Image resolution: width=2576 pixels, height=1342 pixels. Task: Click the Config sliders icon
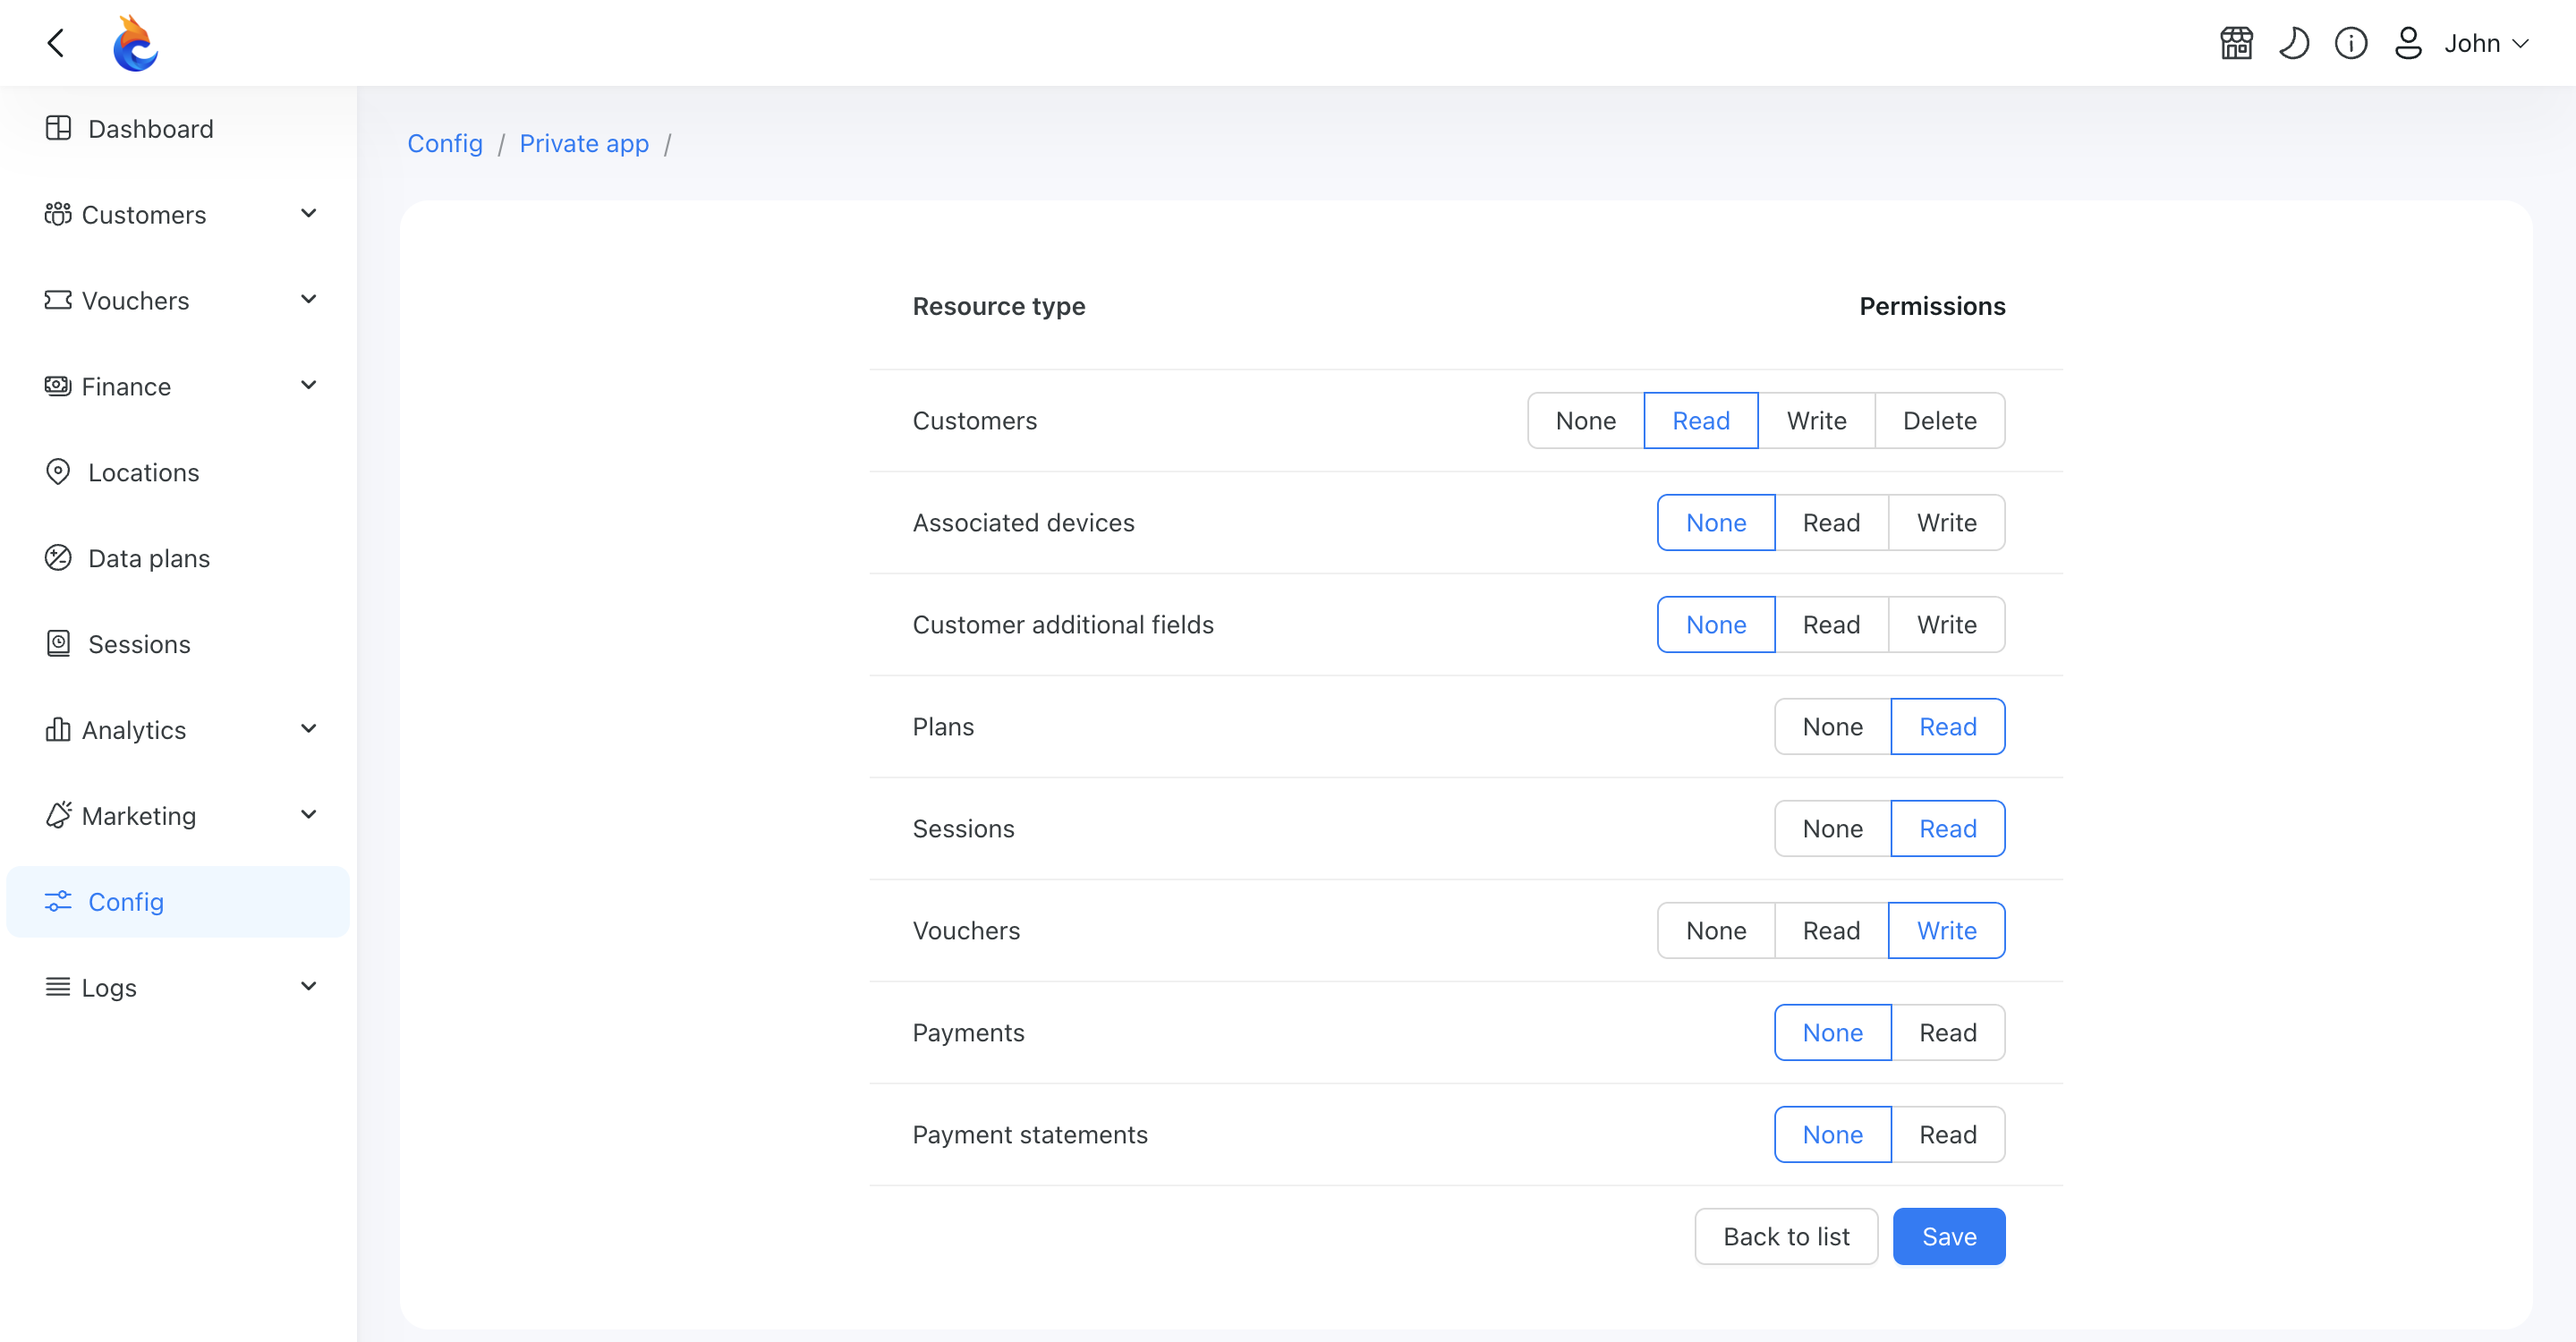[58, 901]
